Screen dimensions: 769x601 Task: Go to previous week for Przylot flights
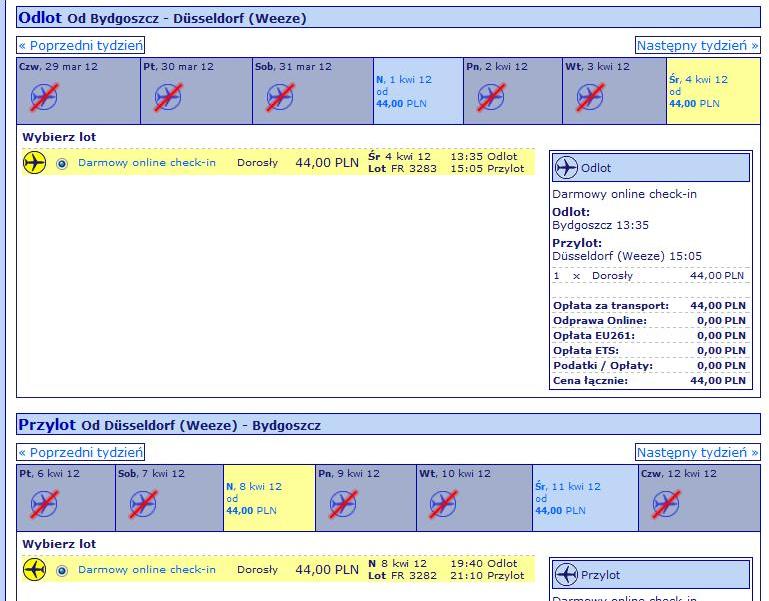[x=81, y=452]
